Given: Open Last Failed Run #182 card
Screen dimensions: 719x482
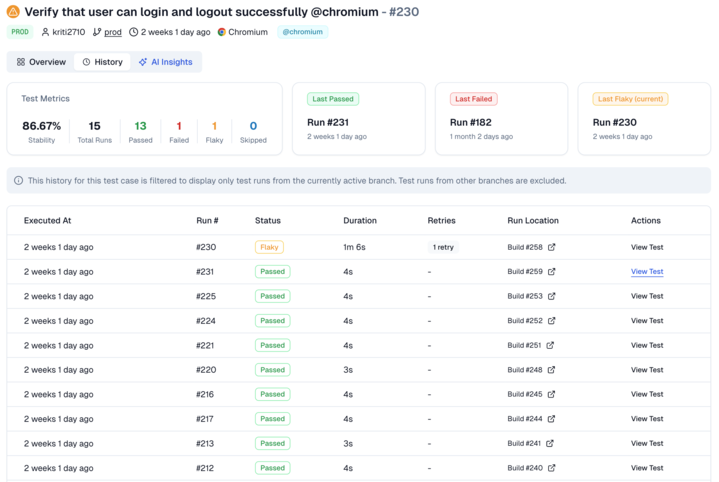Looking at the screenshot, I should (x=501, y=119).
